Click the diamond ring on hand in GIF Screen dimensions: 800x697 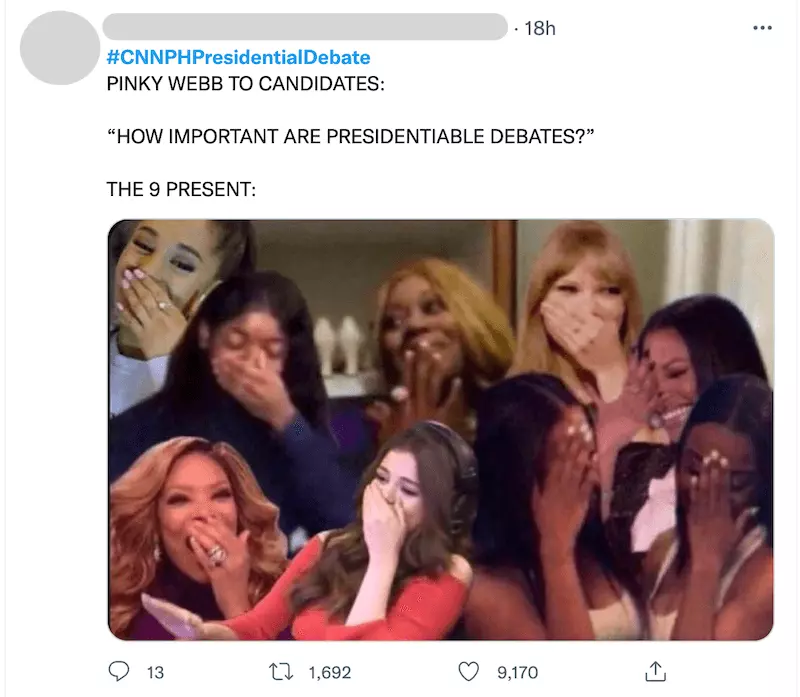click(x=215, y=554)
